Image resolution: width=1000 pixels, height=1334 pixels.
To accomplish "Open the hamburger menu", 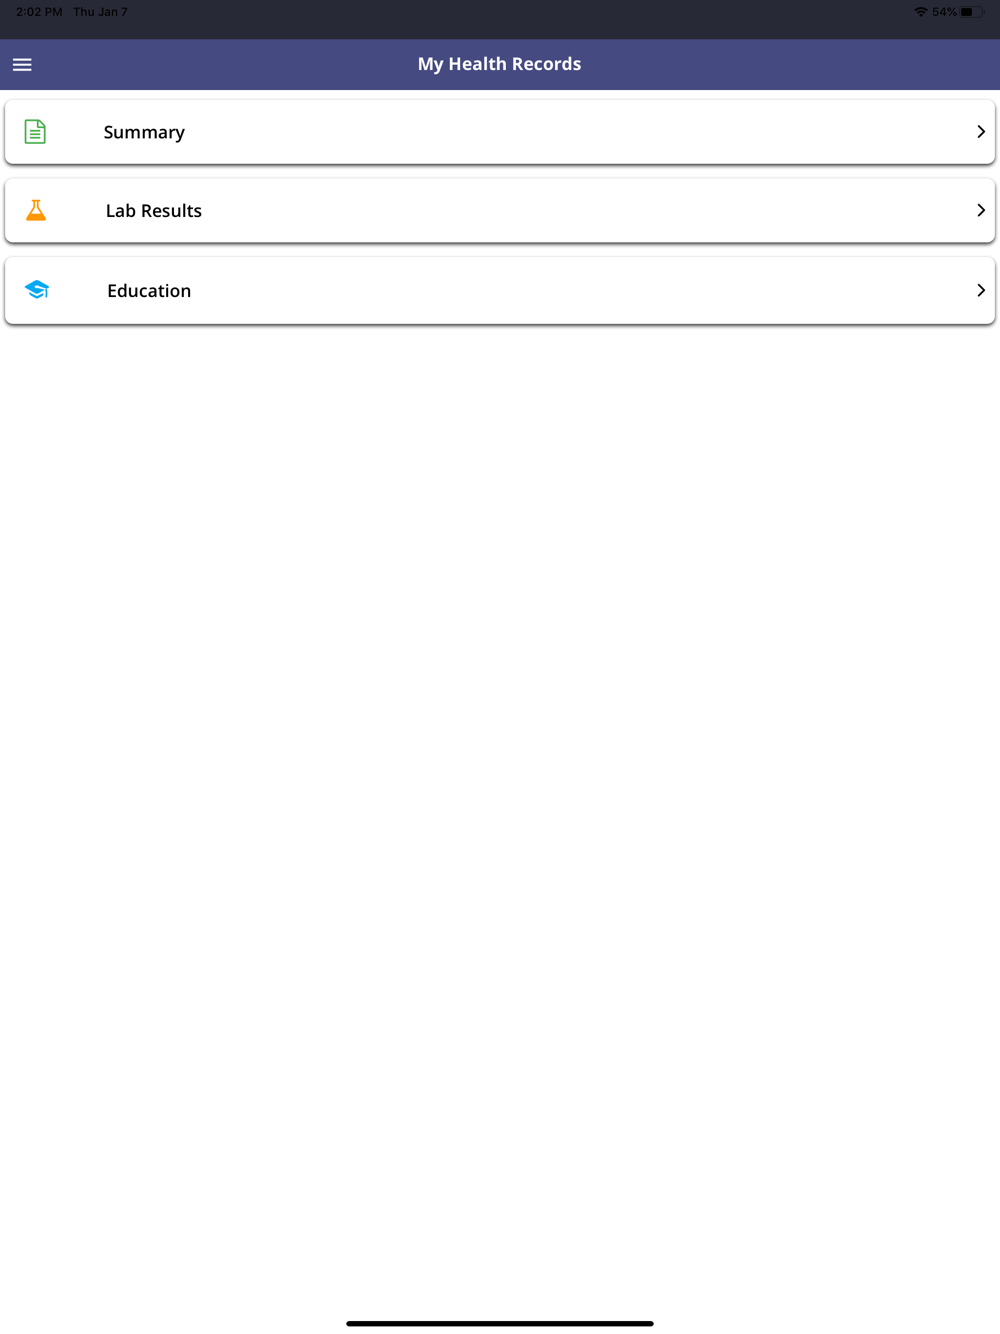I will [x=22, y=65].
